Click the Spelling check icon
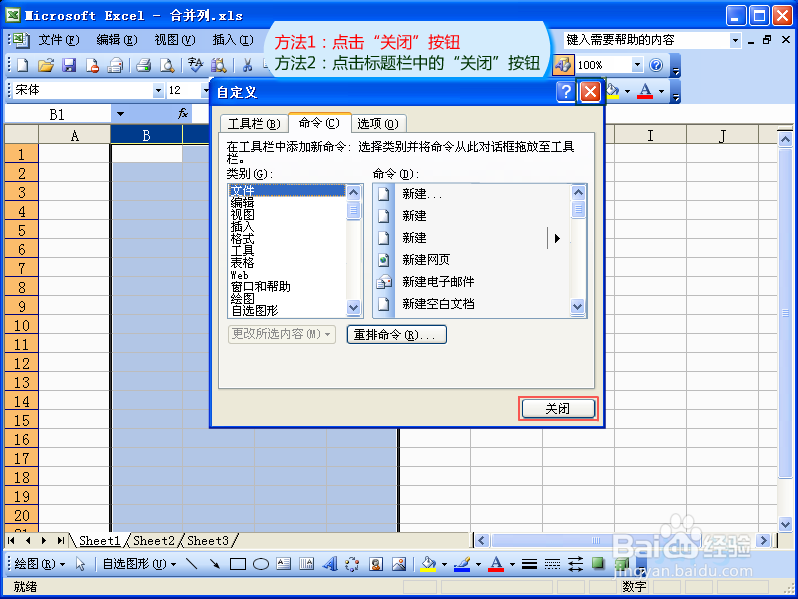The width and height of the screenshot is (798, 599). point(195,65)
